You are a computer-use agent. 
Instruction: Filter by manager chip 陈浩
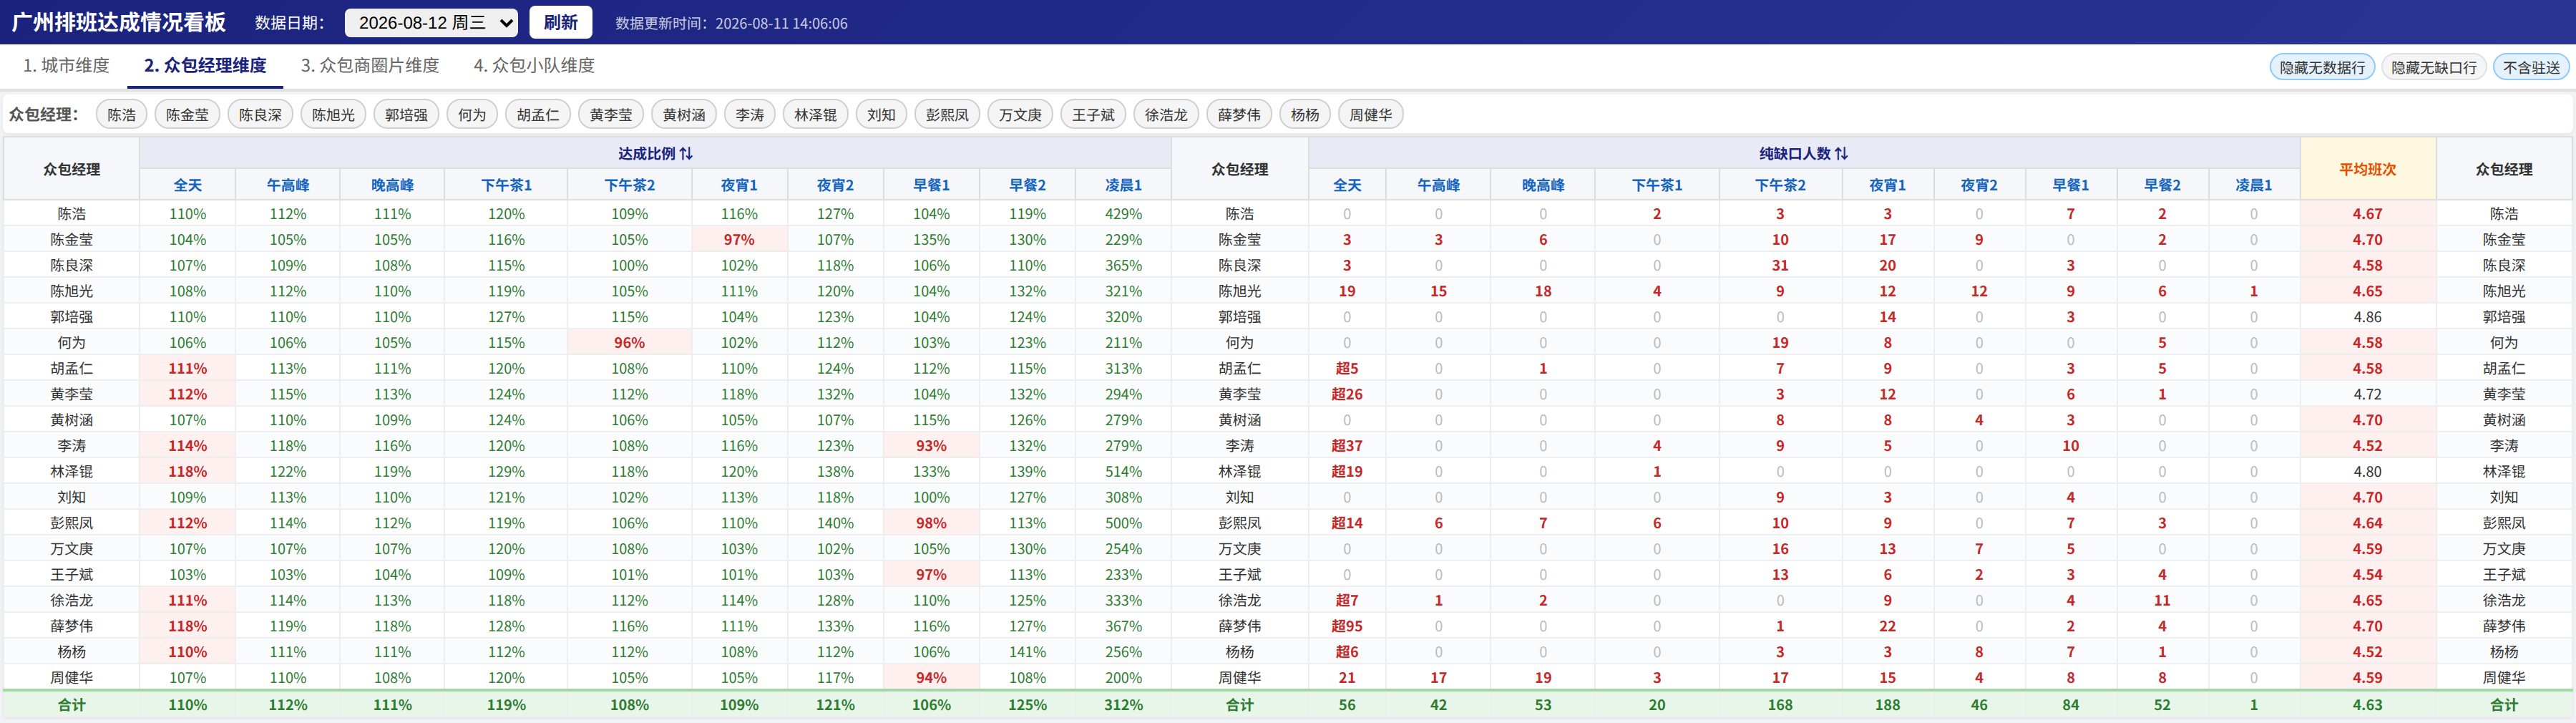pos(122,115)
